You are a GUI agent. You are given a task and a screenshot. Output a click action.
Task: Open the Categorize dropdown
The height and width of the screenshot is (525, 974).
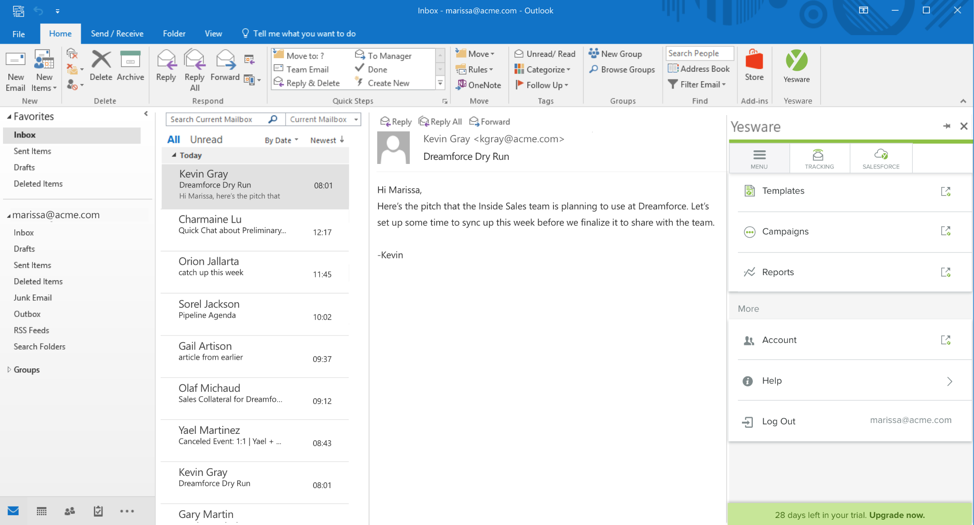(542, 70)
